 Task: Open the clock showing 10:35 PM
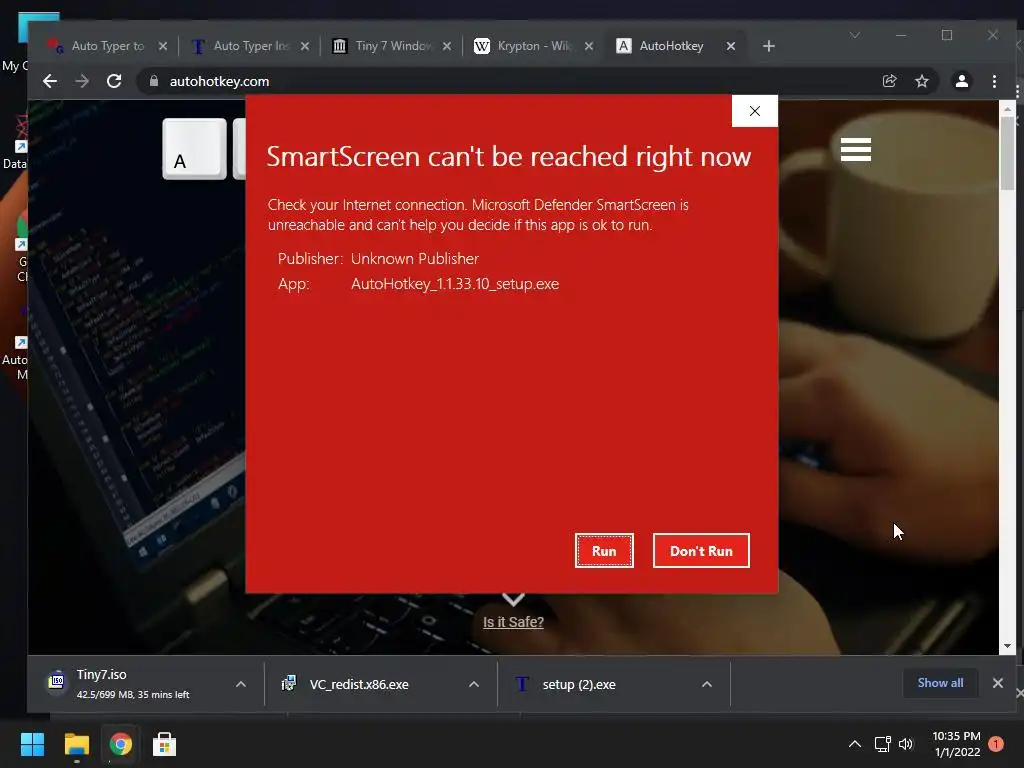[x=956, y=744]
